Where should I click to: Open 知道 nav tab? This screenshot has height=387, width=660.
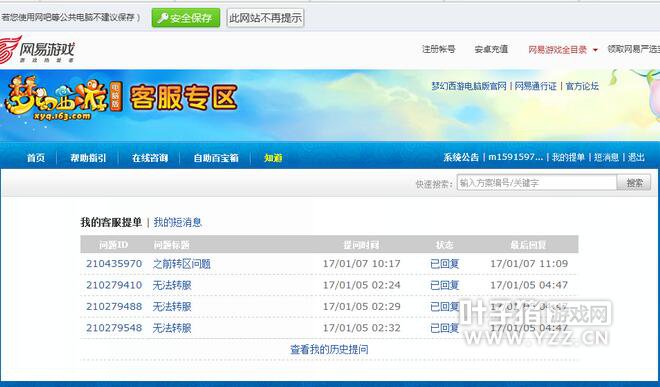point(273,157)
